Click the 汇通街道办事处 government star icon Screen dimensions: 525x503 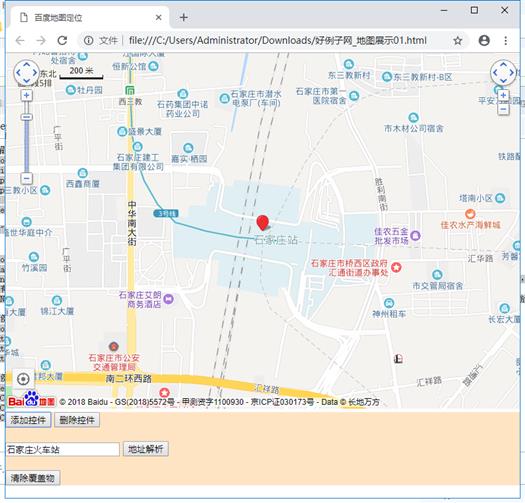(x=396, y=267)
